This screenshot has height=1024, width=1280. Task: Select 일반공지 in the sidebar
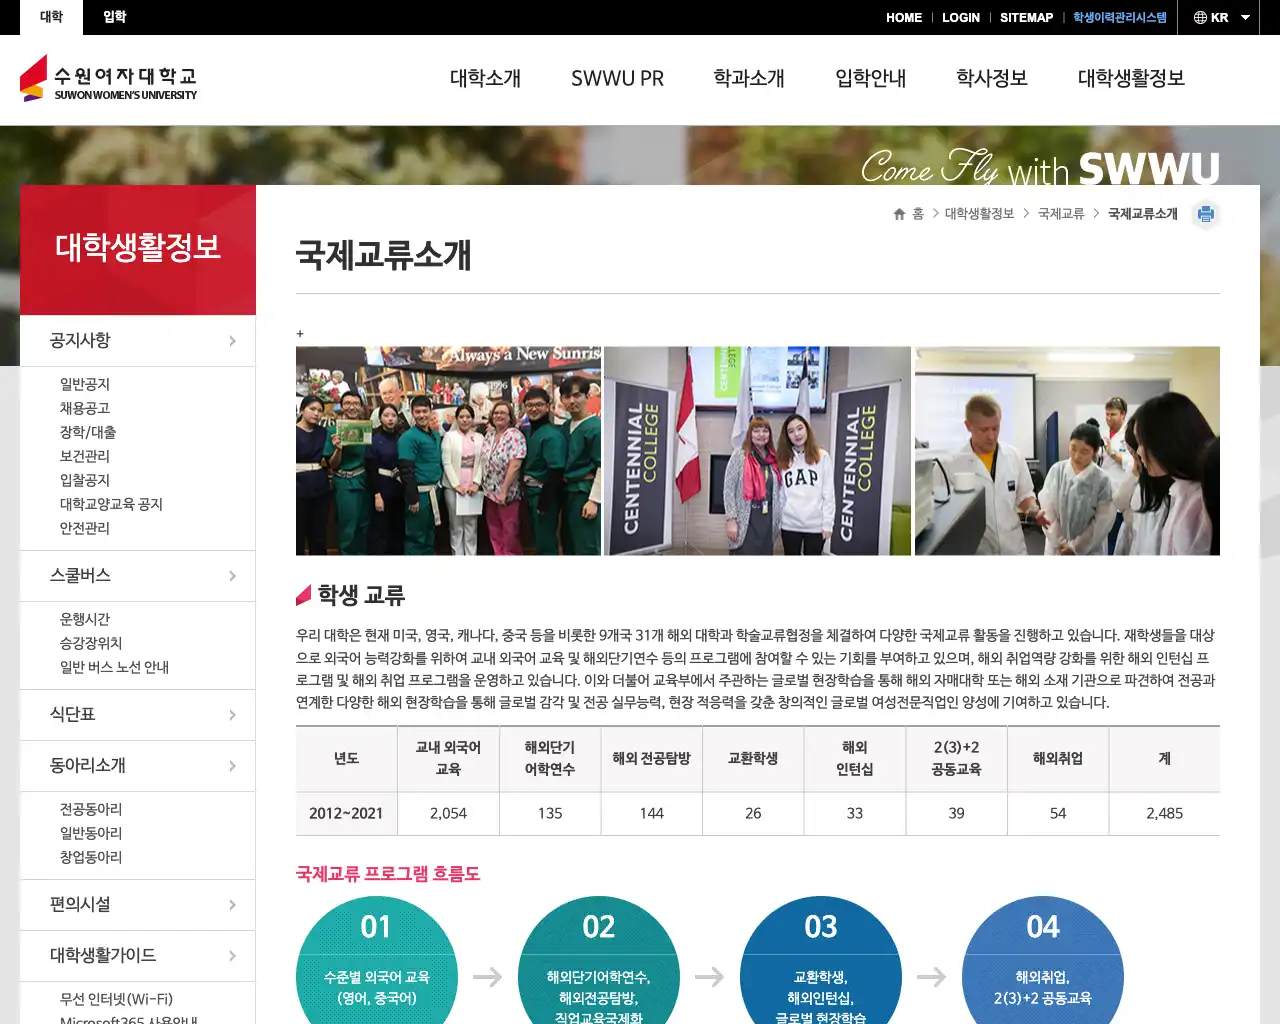[85, 384]
